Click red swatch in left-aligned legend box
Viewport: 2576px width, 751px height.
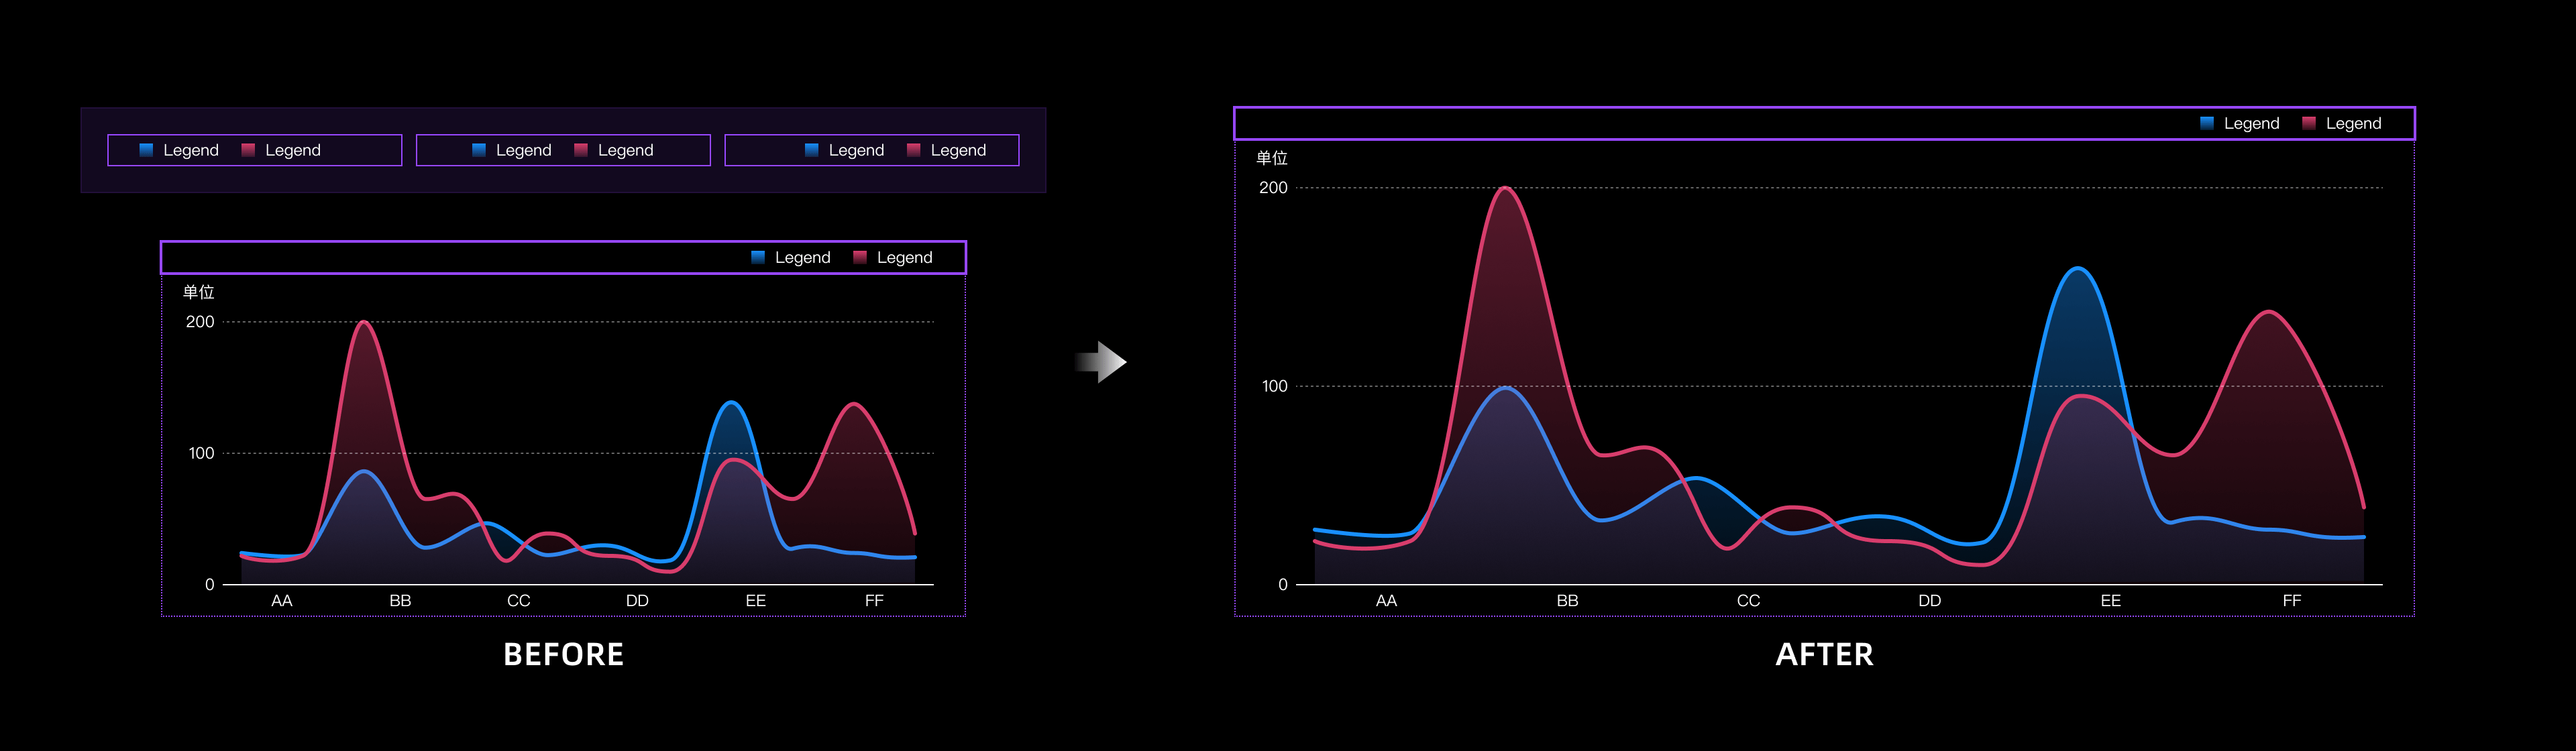click(x=248, y=150)
